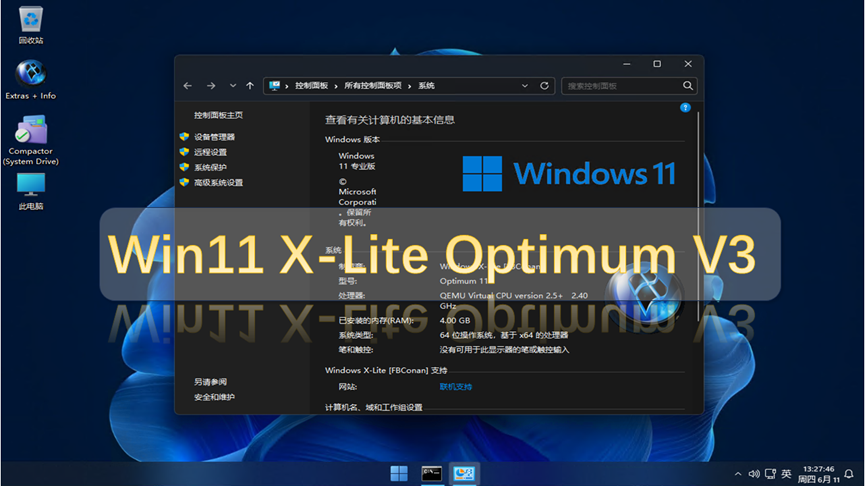Screen dimensions: 865x486
Task: Open the Recycle Bin desktop icon
Action: coord(31,25)
